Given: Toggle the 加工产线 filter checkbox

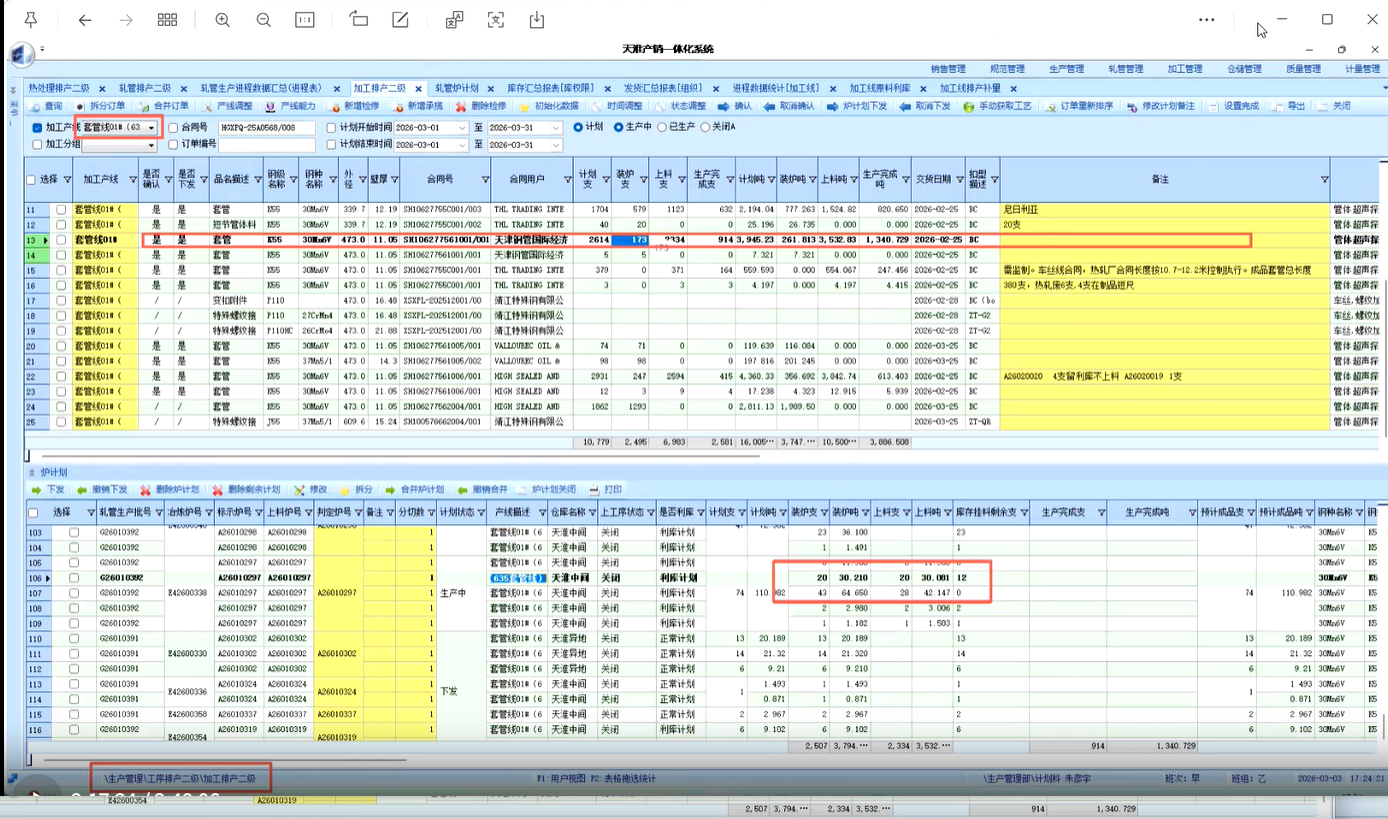Looking at the screenshot, I should point(37,128).
